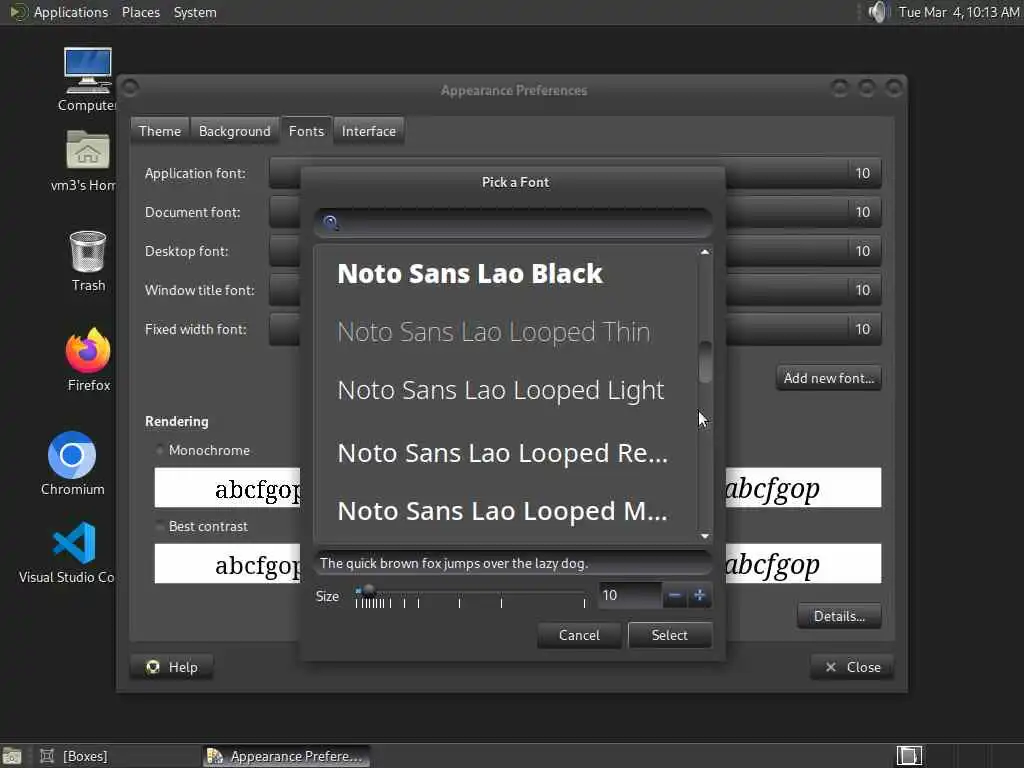This screenshot has height=768, width=1024.
Task: Click the scroll up arrow of font list
Action: coord(705,252)
